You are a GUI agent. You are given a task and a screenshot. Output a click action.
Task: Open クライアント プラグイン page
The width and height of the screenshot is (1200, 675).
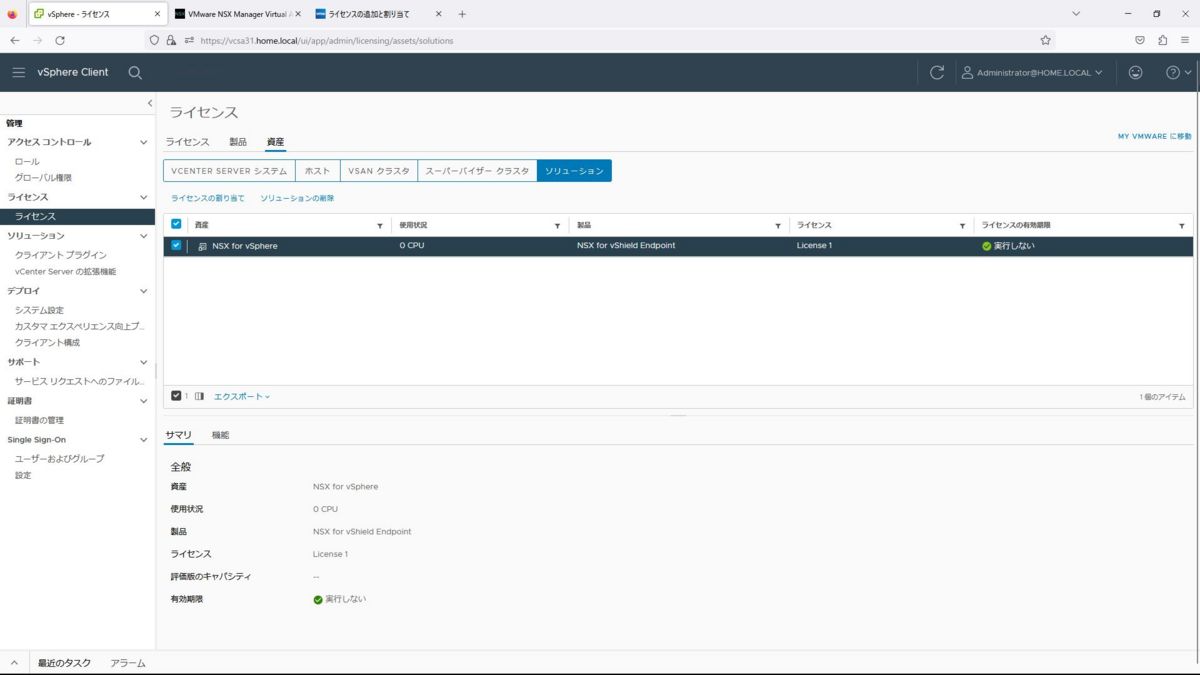[60, 255]
